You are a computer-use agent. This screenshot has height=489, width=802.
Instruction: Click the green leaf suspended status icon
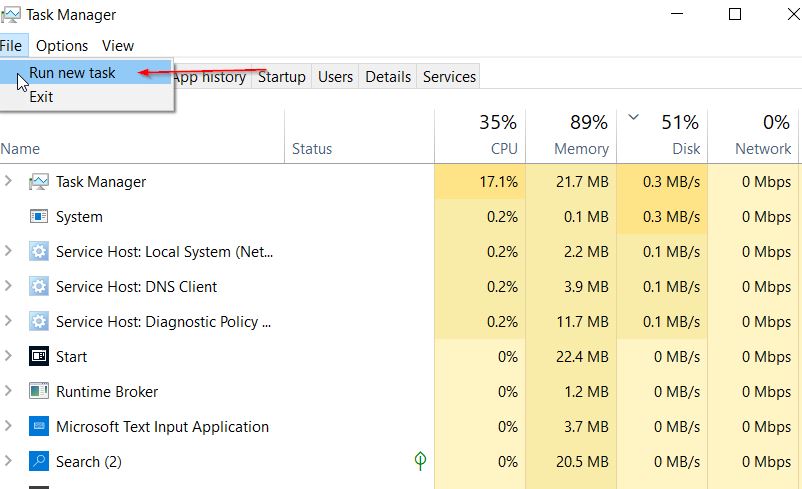420,461
